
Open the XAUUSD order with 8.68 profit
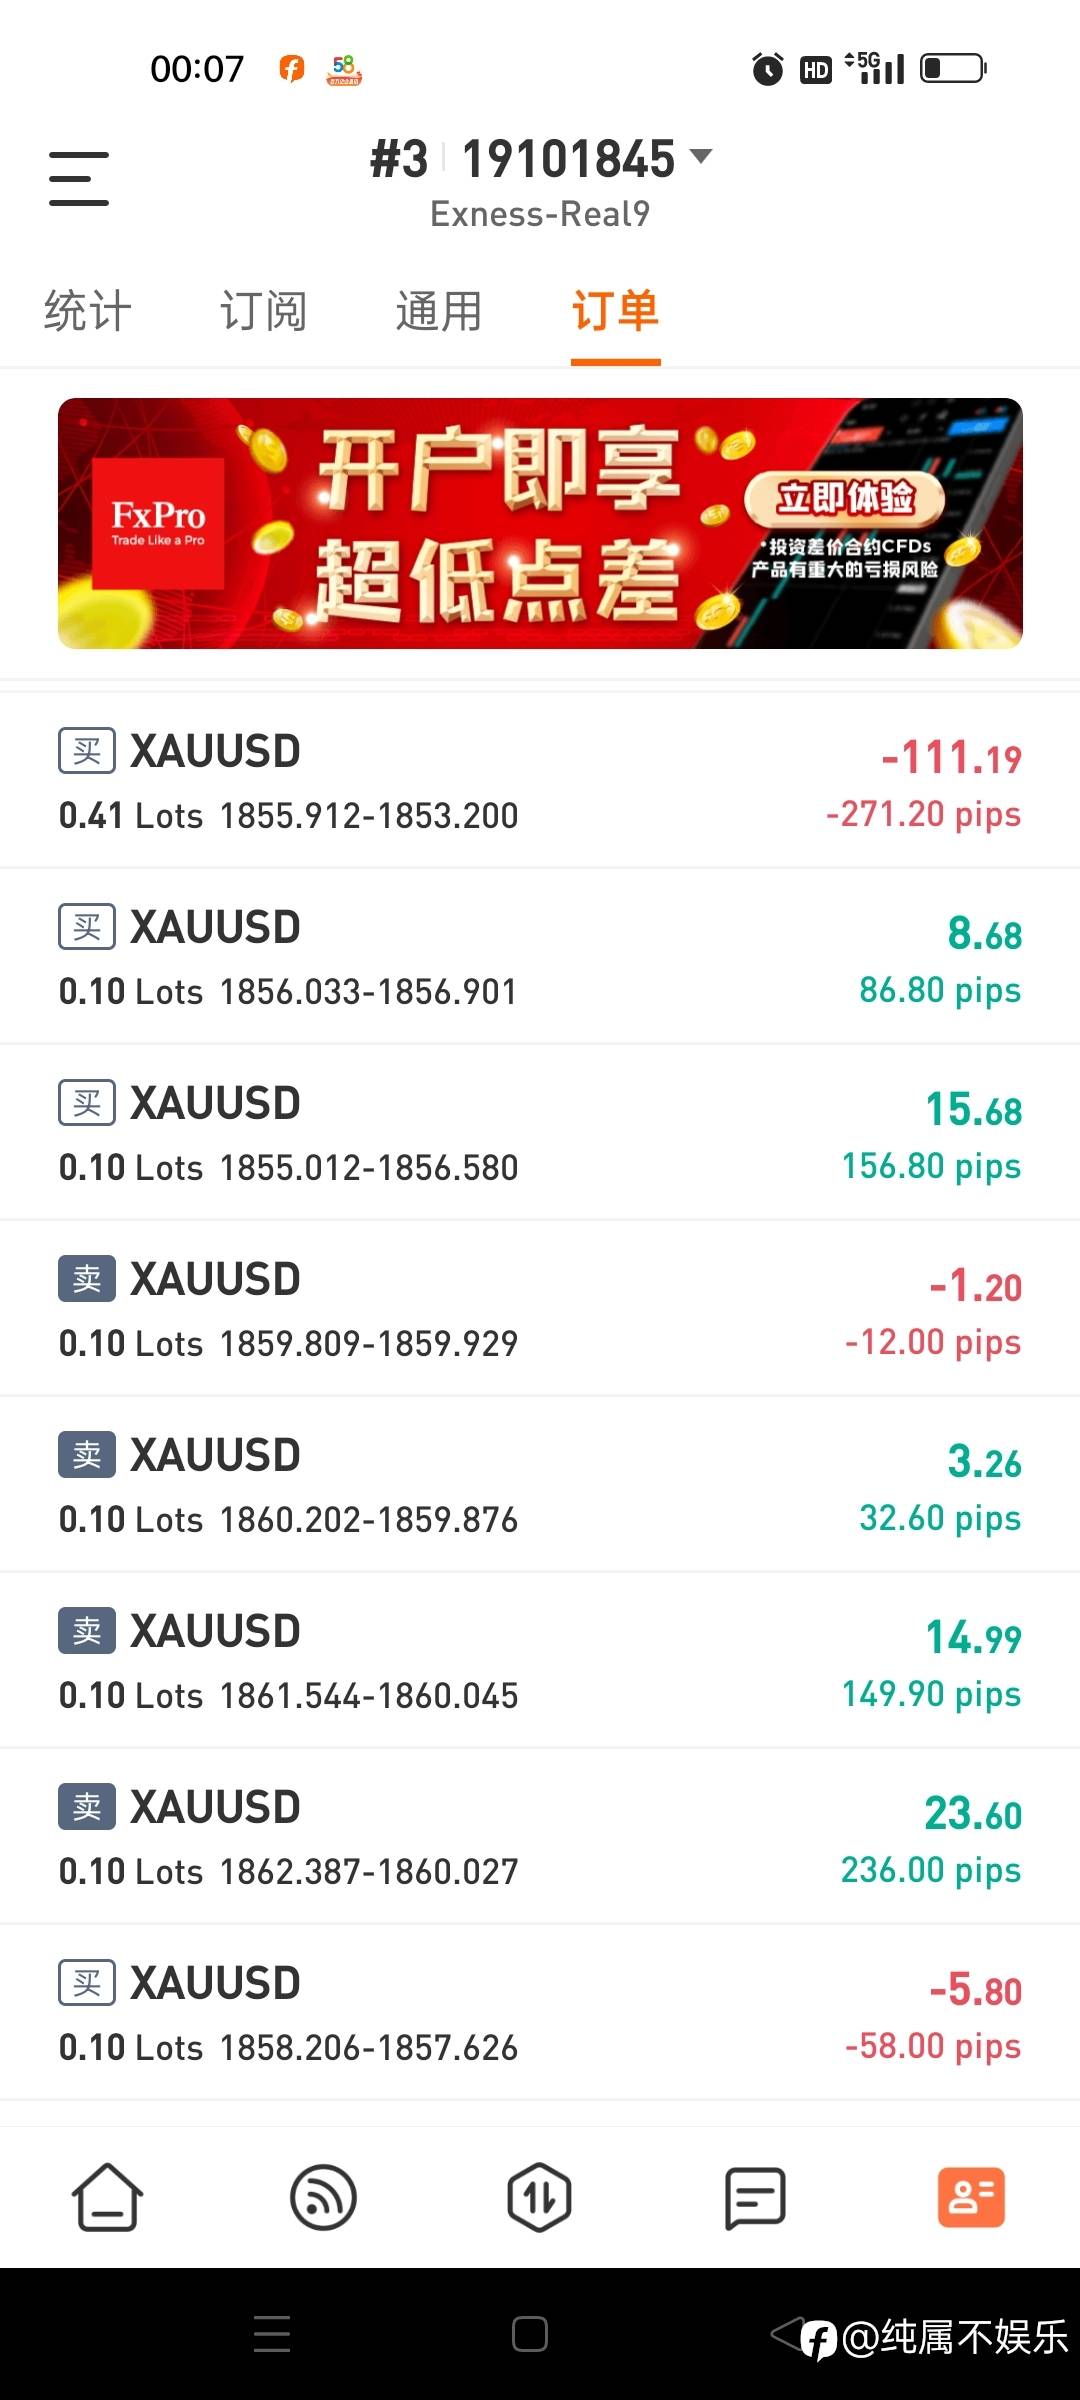click(540, 958)
